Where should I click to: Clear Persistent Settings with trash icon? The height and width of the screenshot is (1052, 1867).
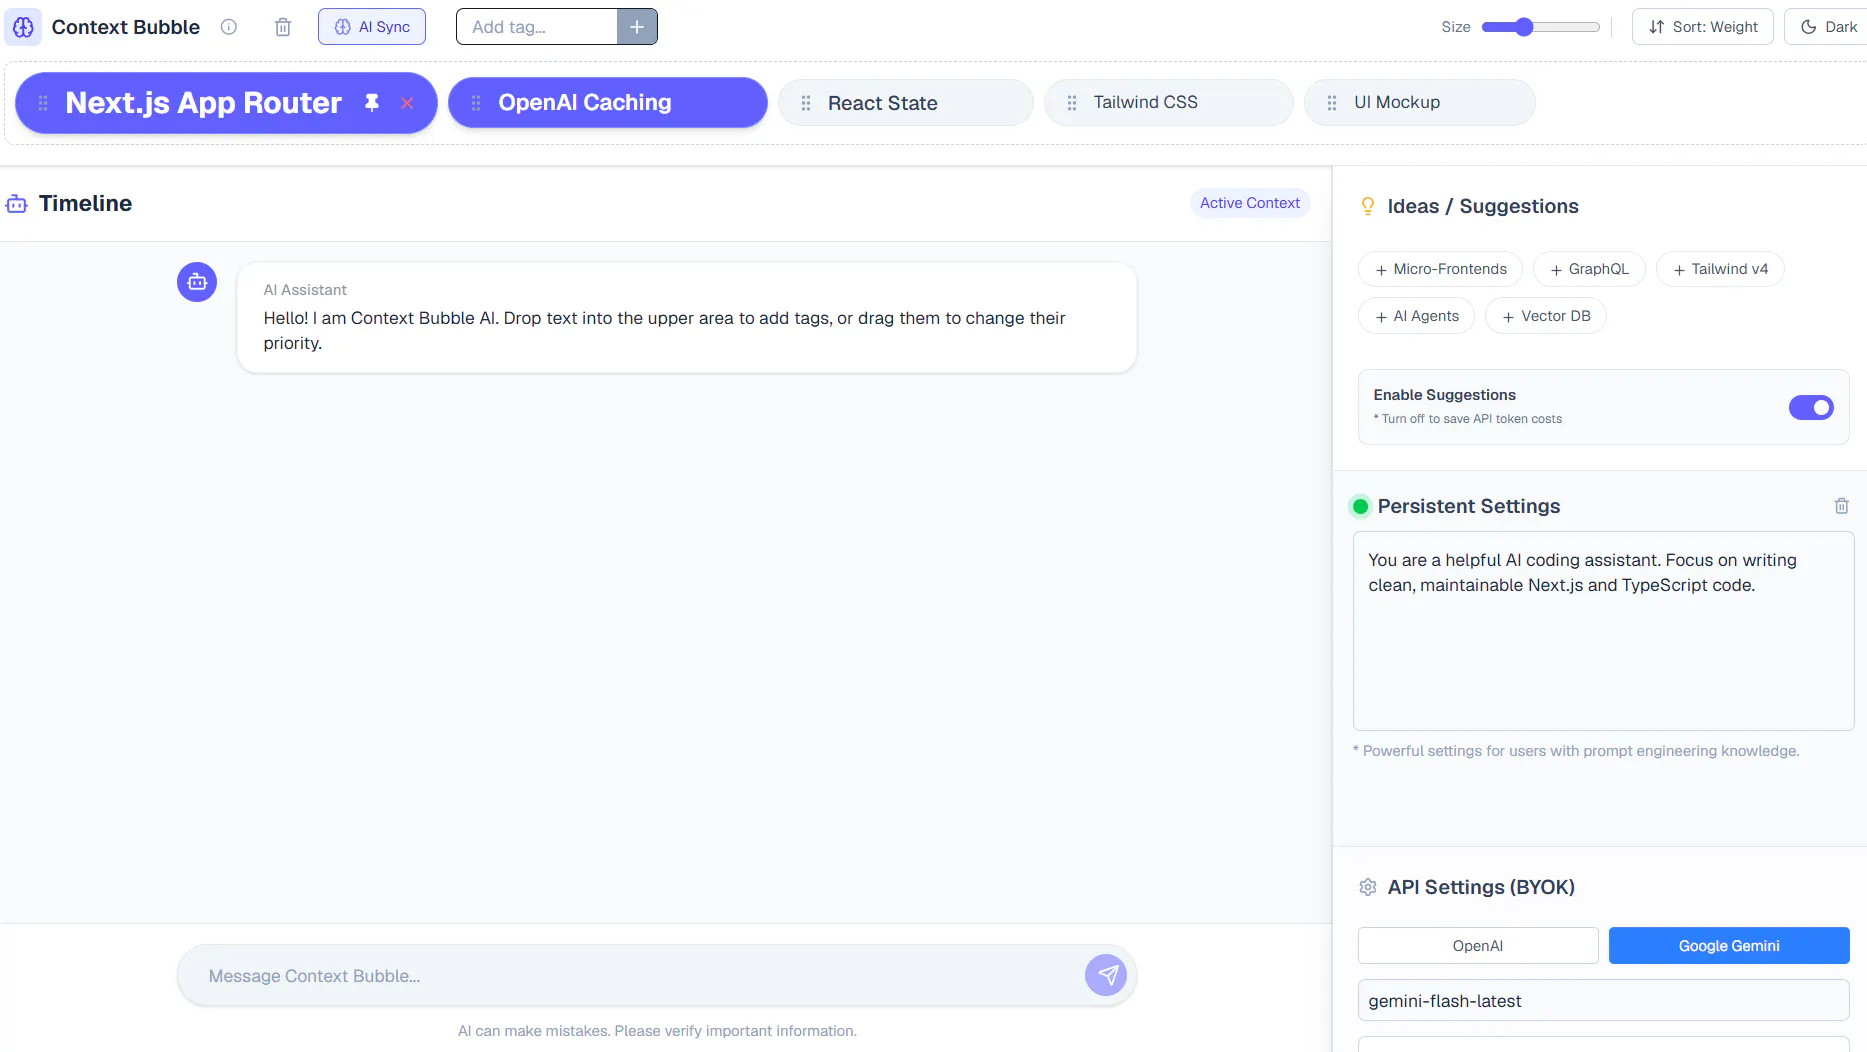(1841, 506)
